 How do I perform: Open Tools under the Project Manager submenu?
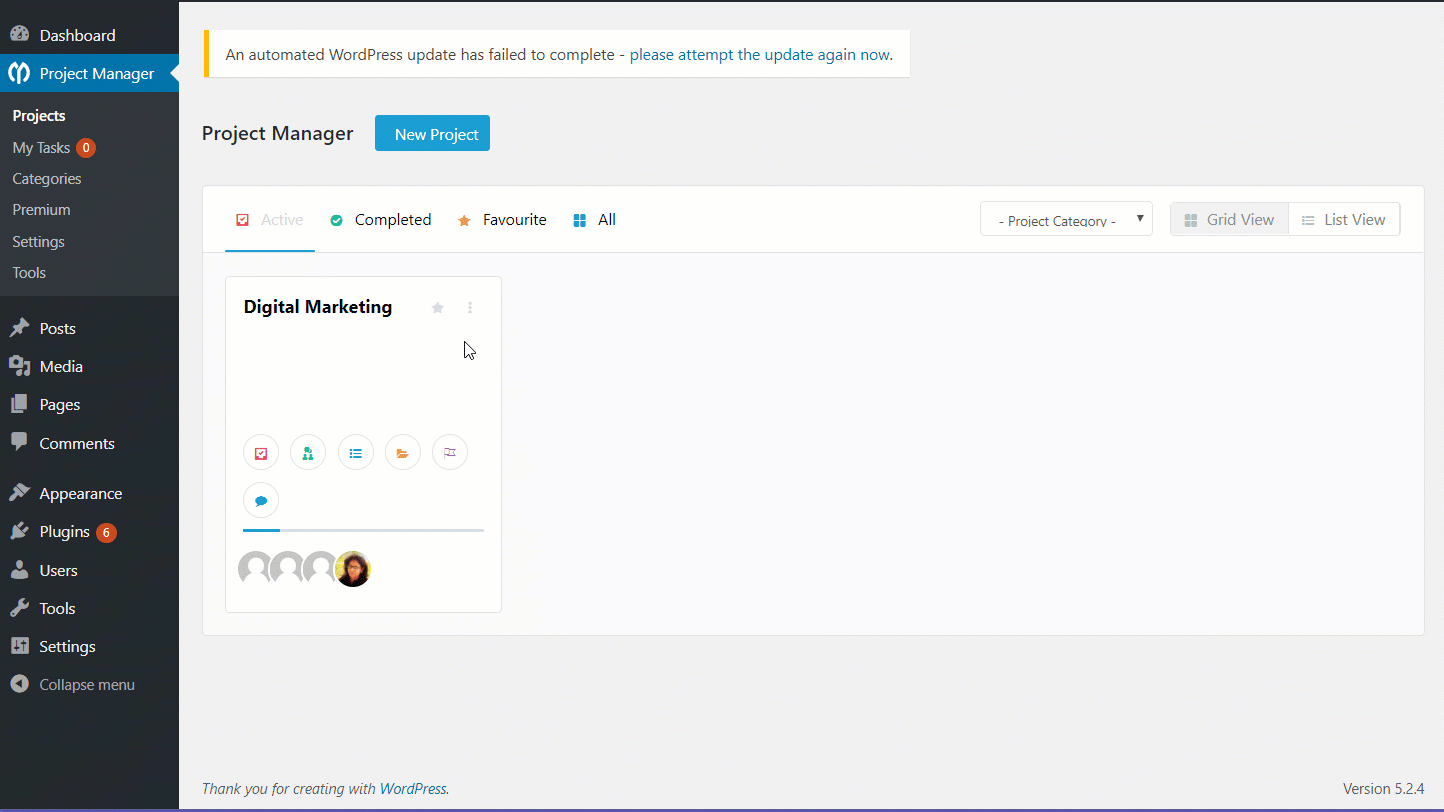point(29,273)
